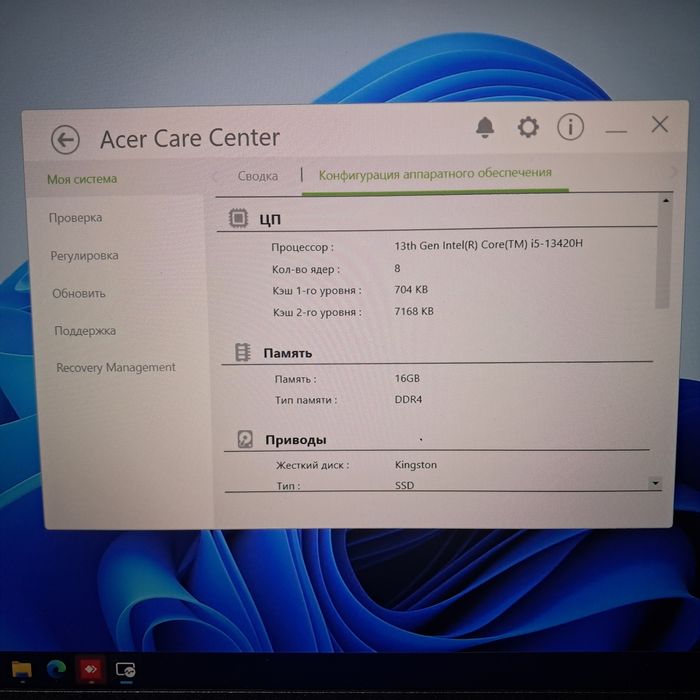Open the Поддержка section

pyautogui.click(x=85, y=331)
